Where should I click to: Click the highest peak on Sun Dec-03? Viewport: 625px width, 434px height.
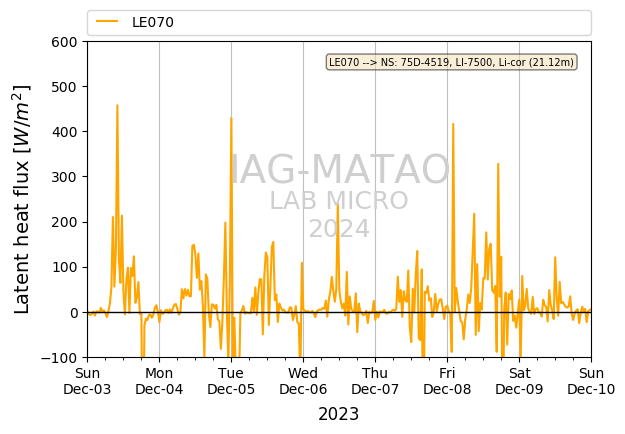point(117,106)
